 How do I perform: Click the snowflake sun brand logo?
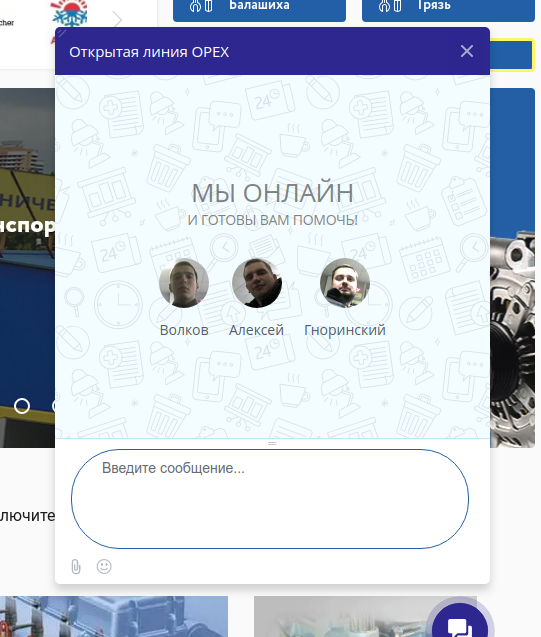(69, 14)
